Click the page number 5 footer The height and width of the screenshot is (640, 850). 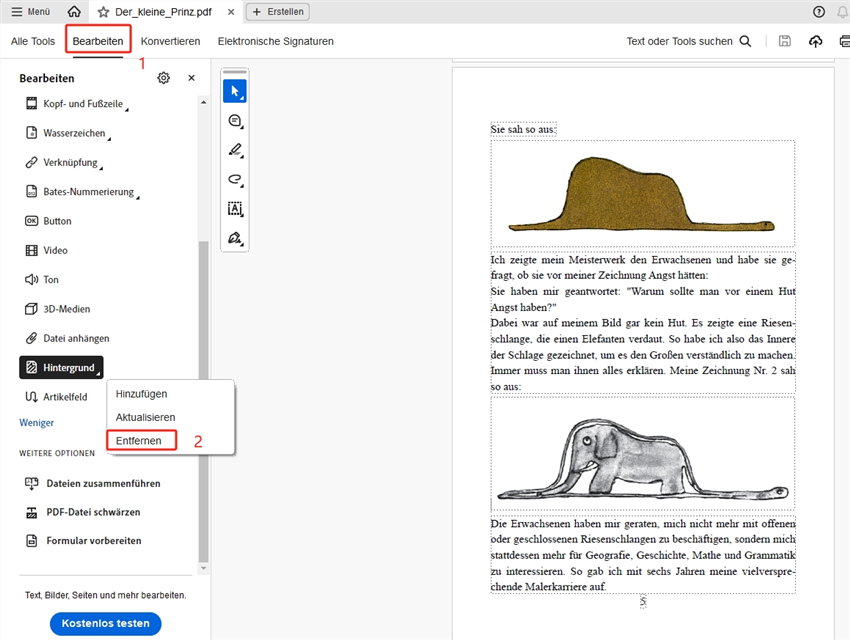pos(643,602)
